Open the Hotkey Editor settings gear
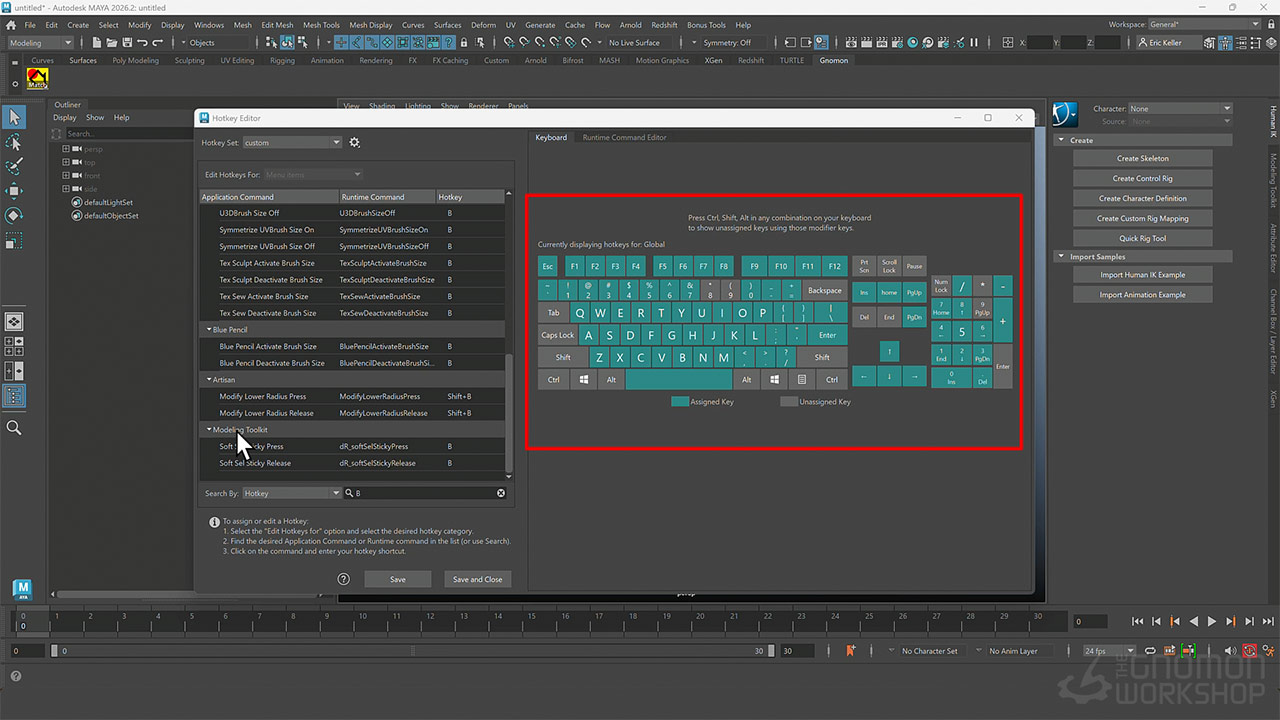Image resolution: width=1280 pixels, height=720 pixels. coord(354,143)
